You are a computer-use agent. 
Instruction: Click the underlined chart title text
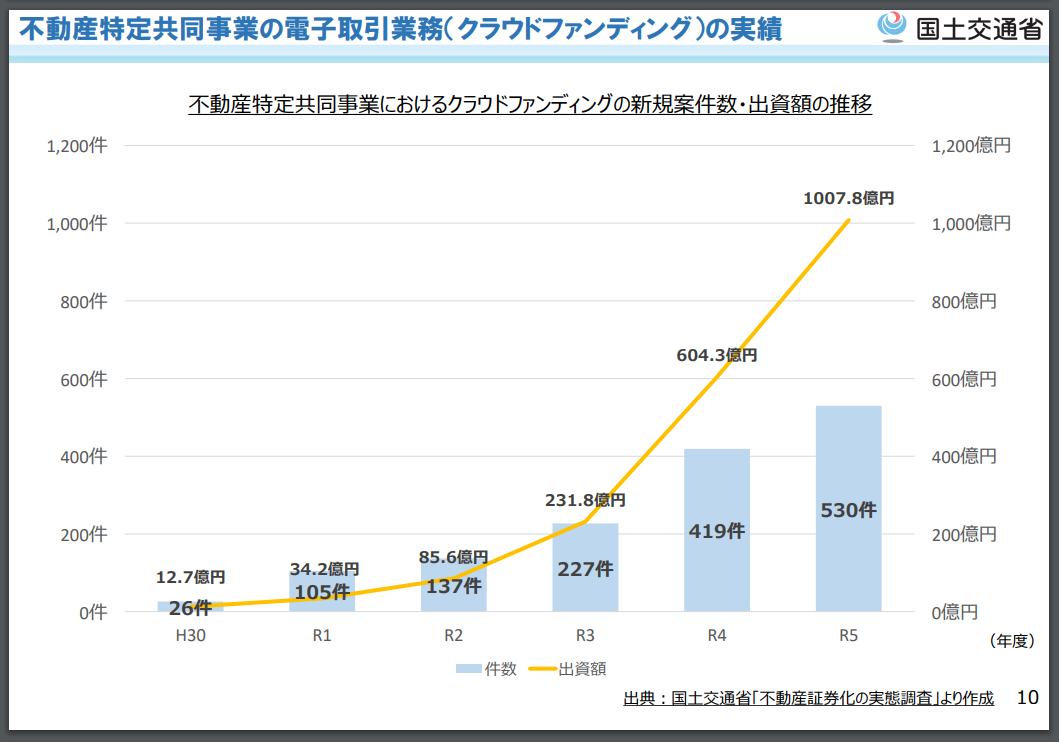click(530, 104)
